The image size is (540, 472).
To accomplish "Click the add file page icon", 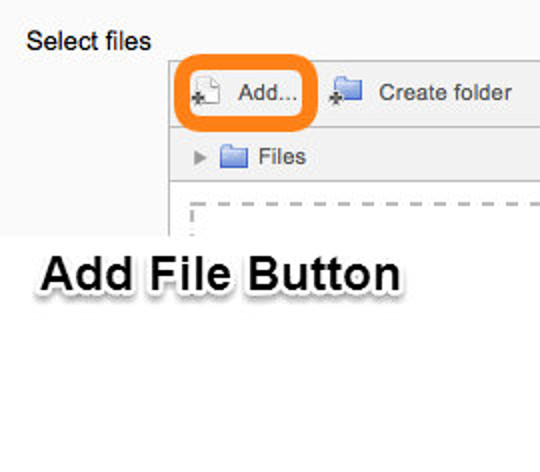I will pyautogui.click(x=206, y=91).
